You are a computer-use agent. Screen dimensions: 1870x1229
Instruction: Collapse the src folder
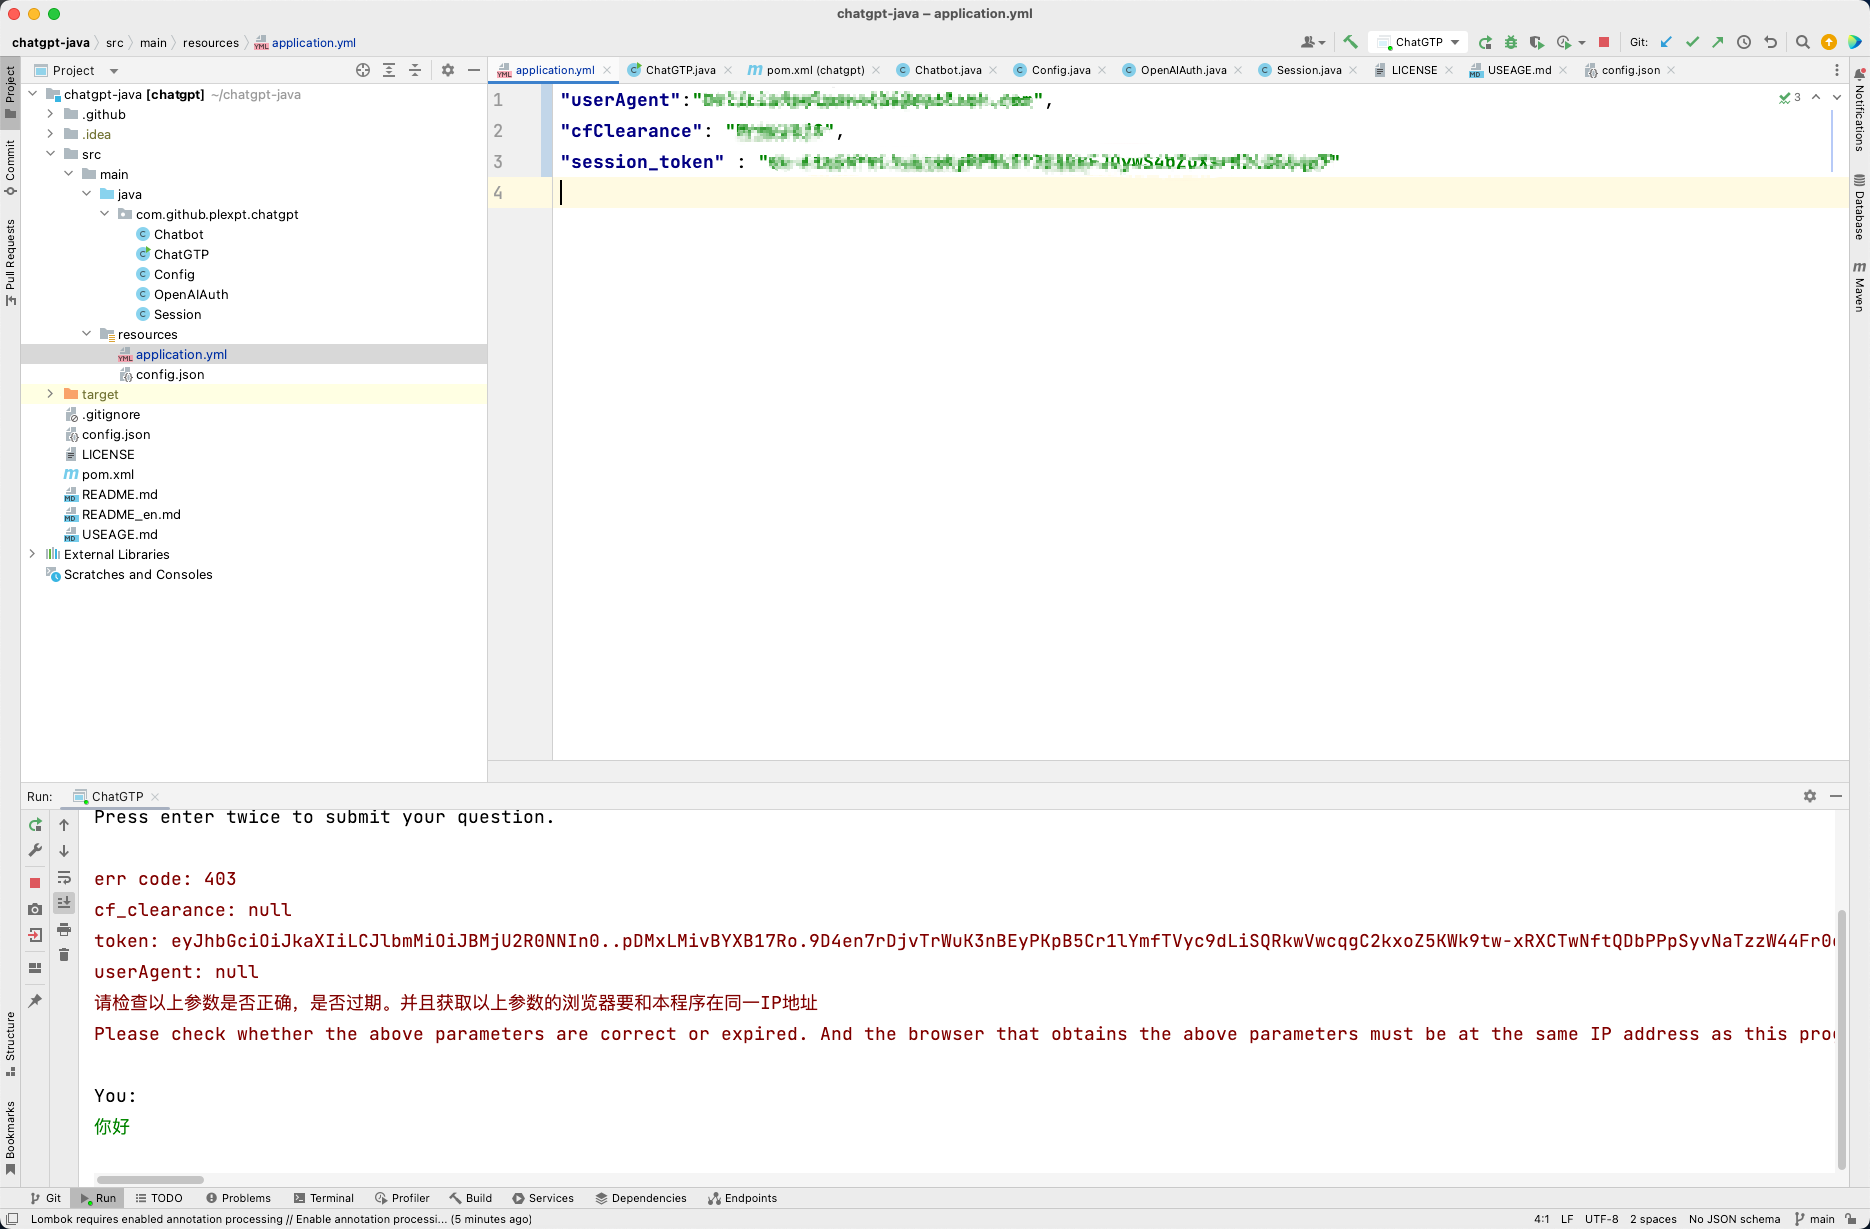point(51,154)
